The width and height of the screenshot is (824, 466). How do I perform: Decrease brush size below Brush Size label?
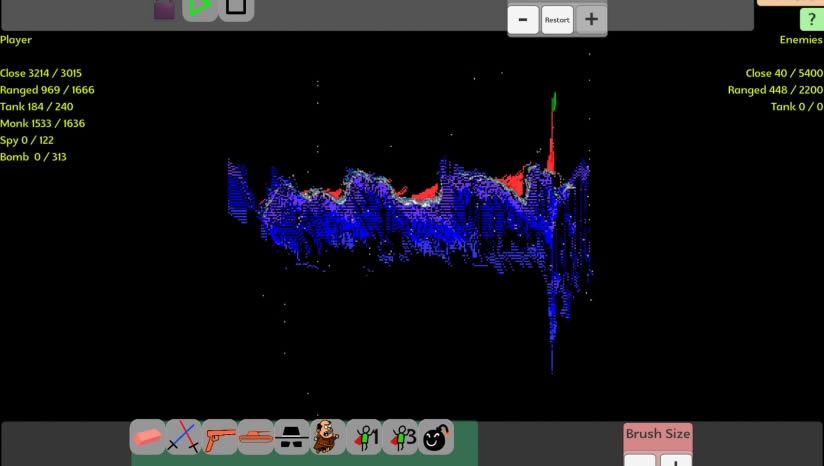point(640,460)
